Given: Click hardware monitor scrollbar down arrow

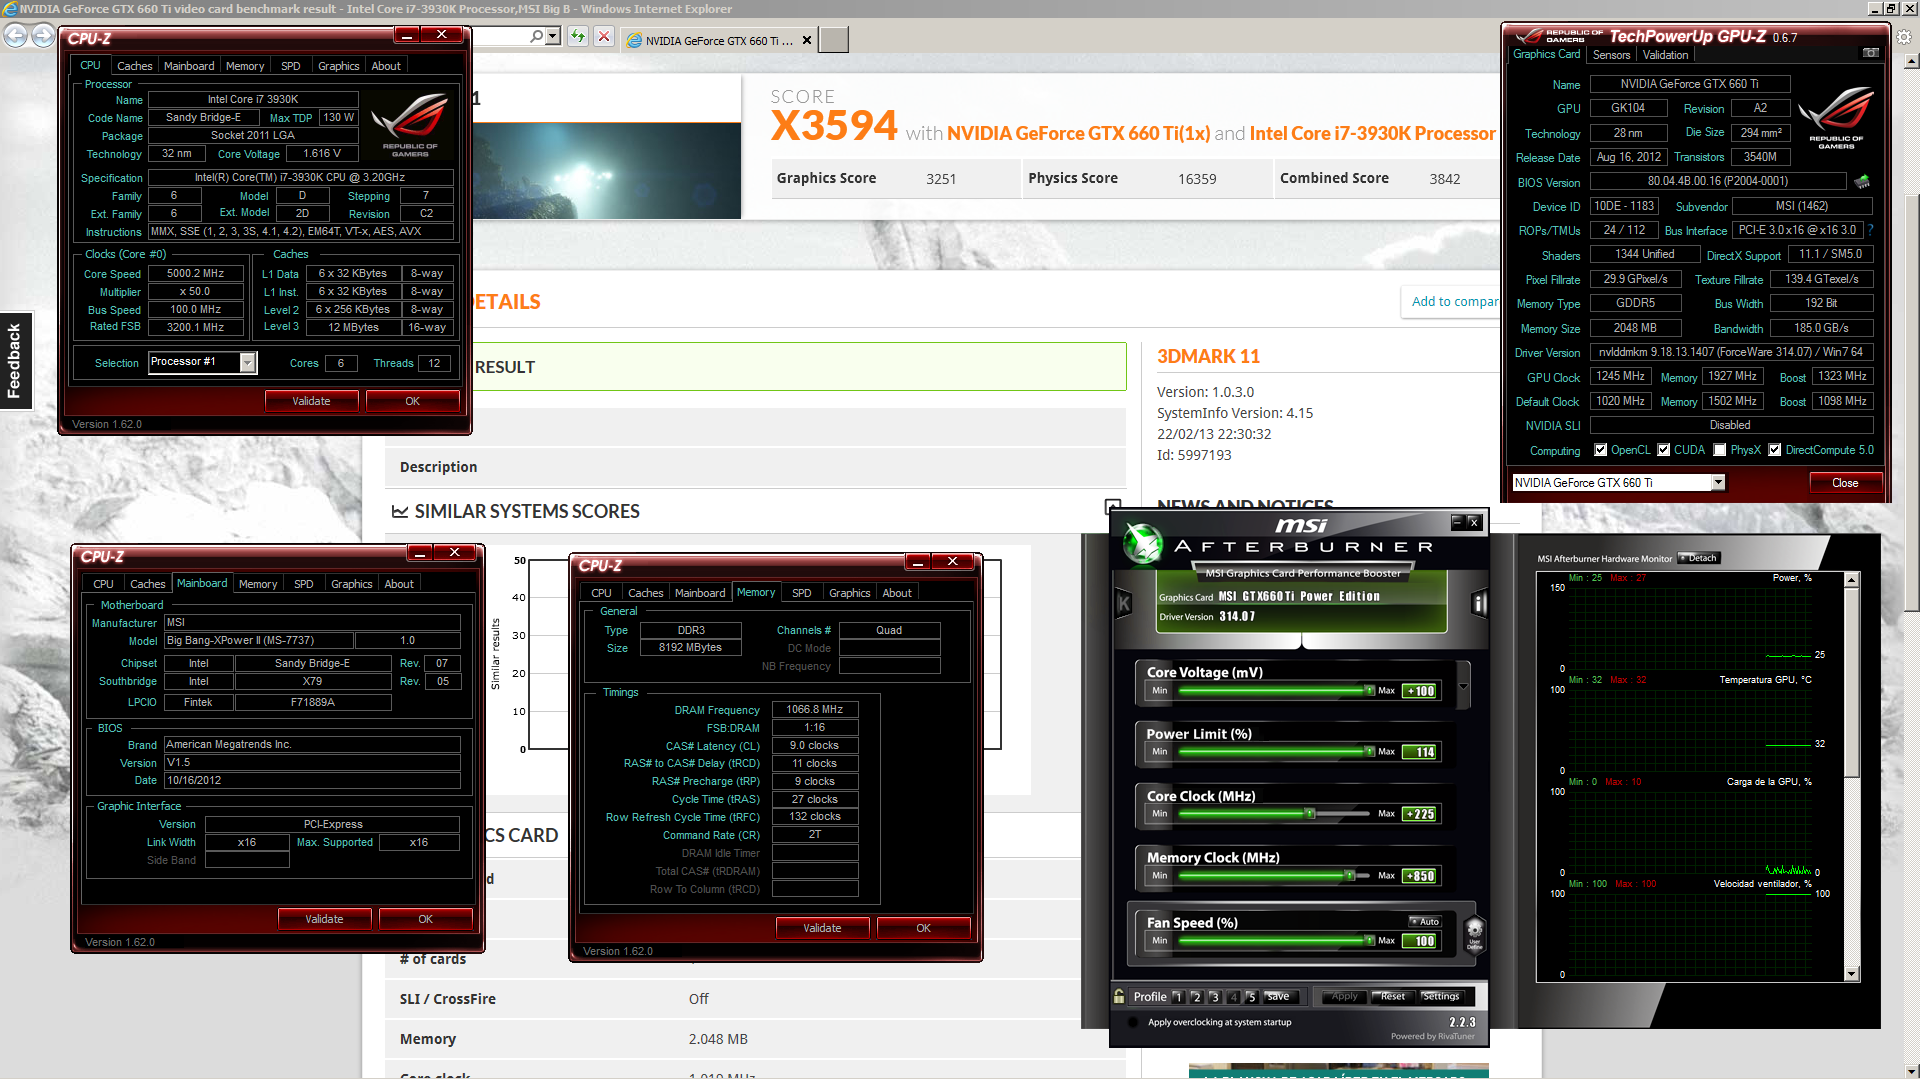Looking at the screenshot, I should pos(1851,974).
